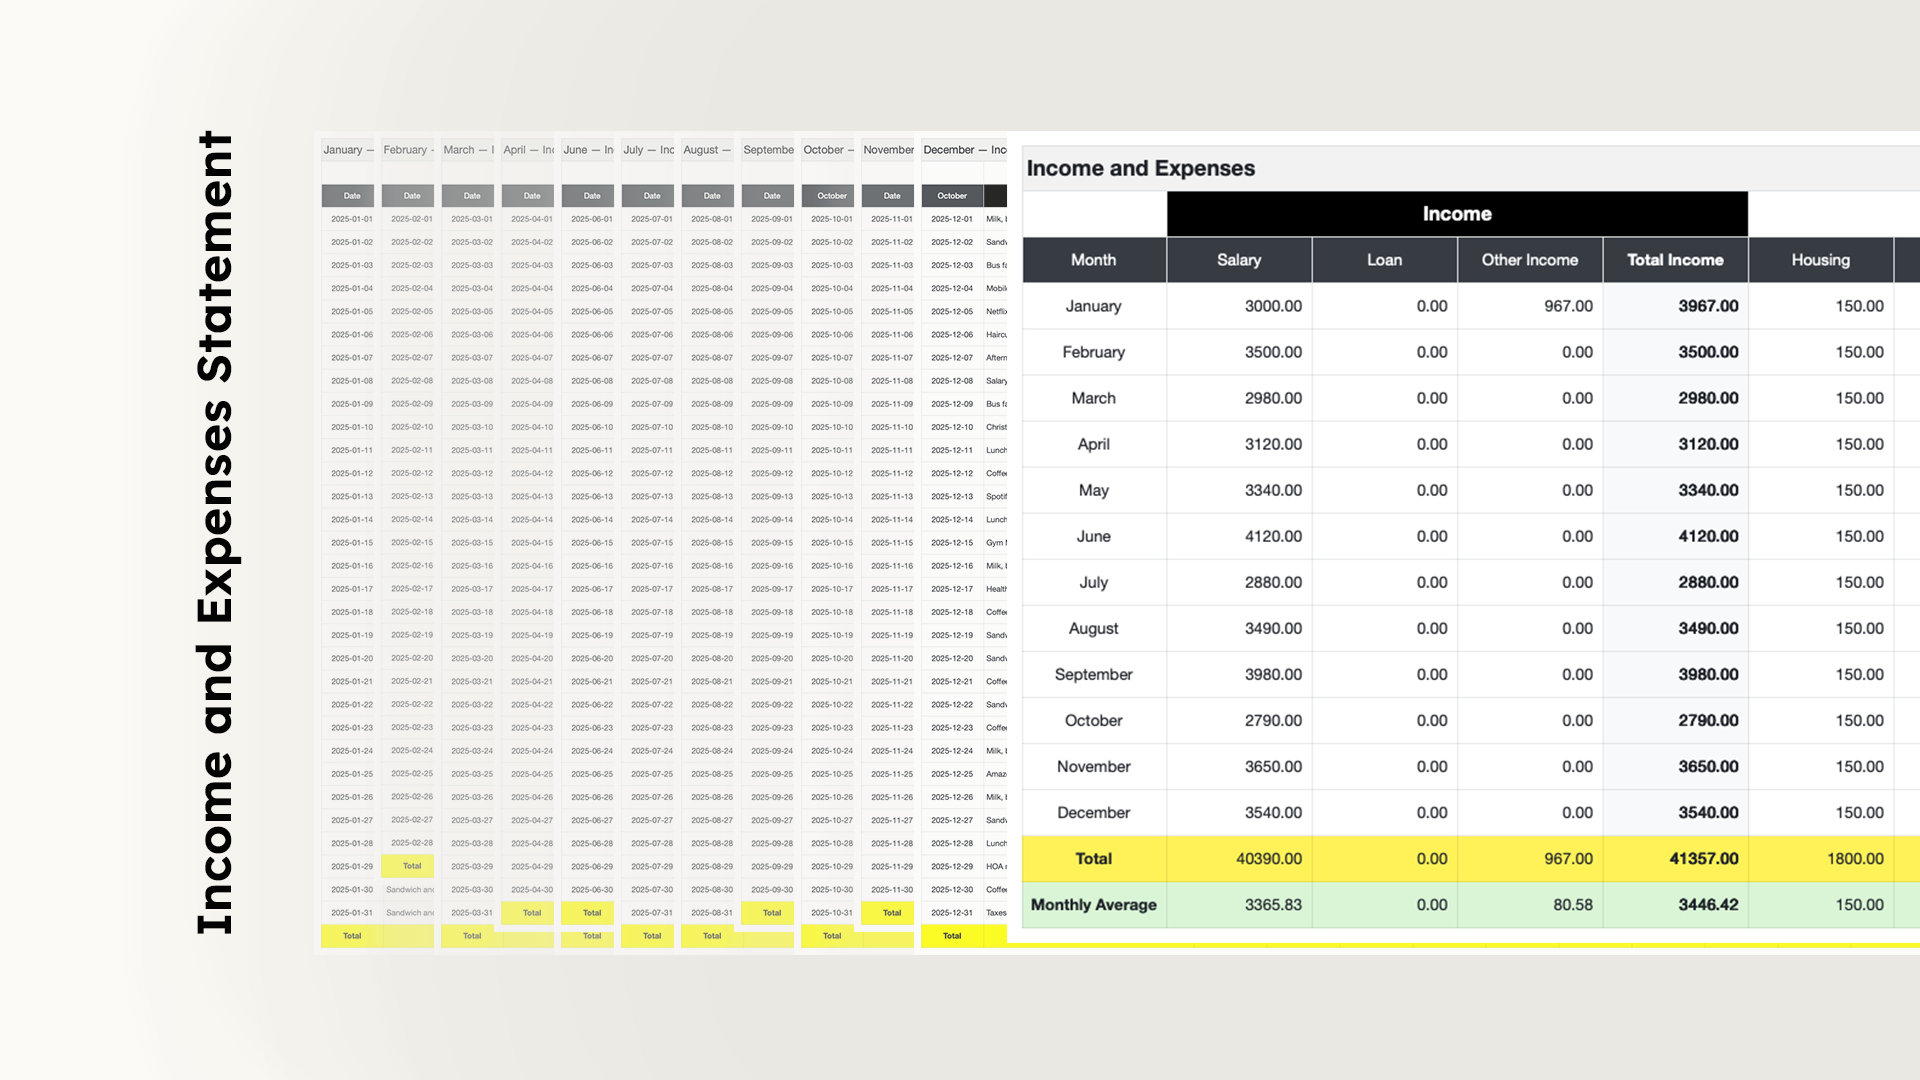Image resolution: width=1920 pixels, height=1080 pixels.
Task: Select the 'December' month row label in summary
Action: 1094,812
